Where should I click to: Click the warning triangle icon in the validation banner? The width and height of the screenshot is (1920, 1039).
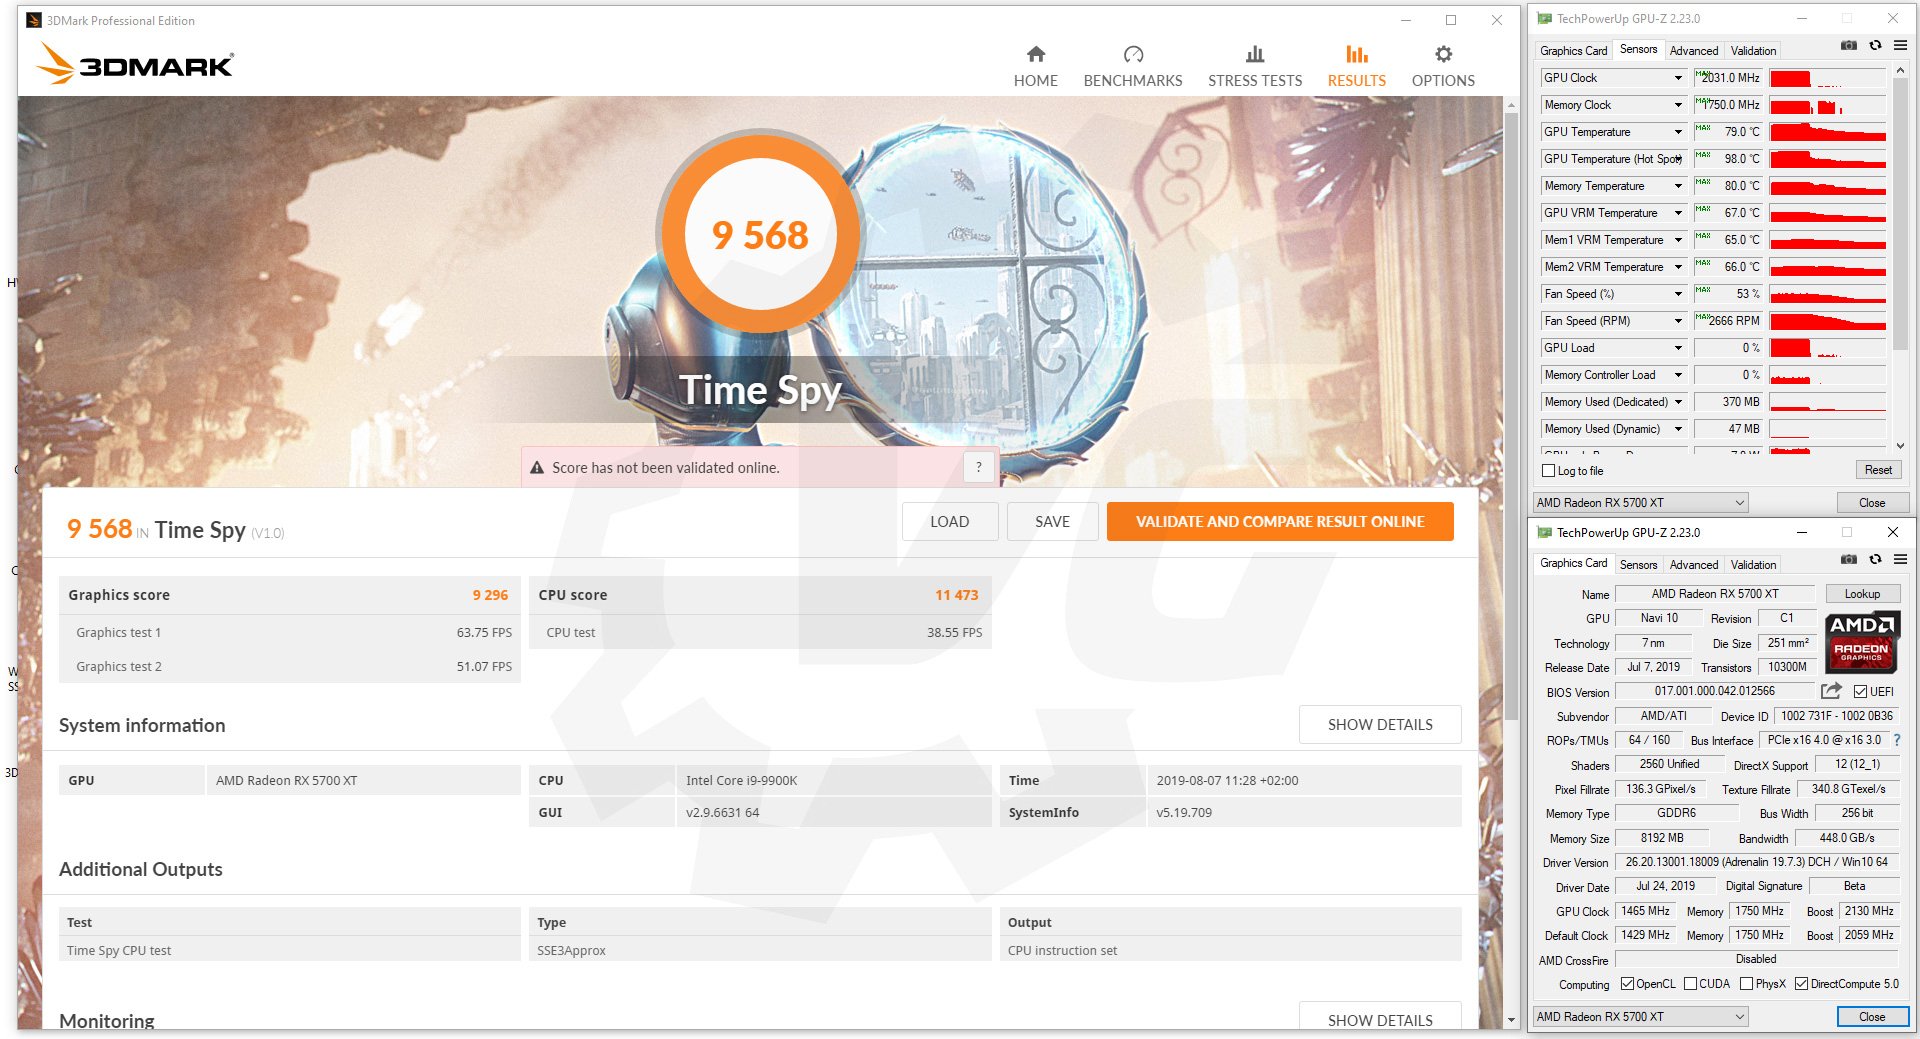click(x=537, y=468)
